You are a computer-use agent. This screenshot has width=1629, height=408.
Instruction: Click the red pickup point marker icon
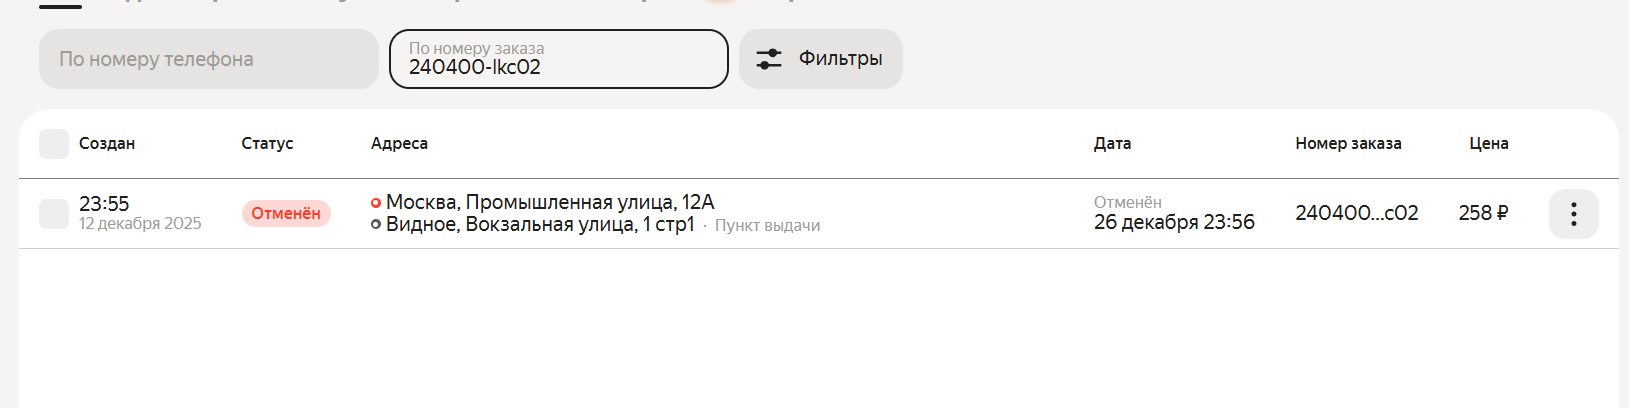pos(376,203)
